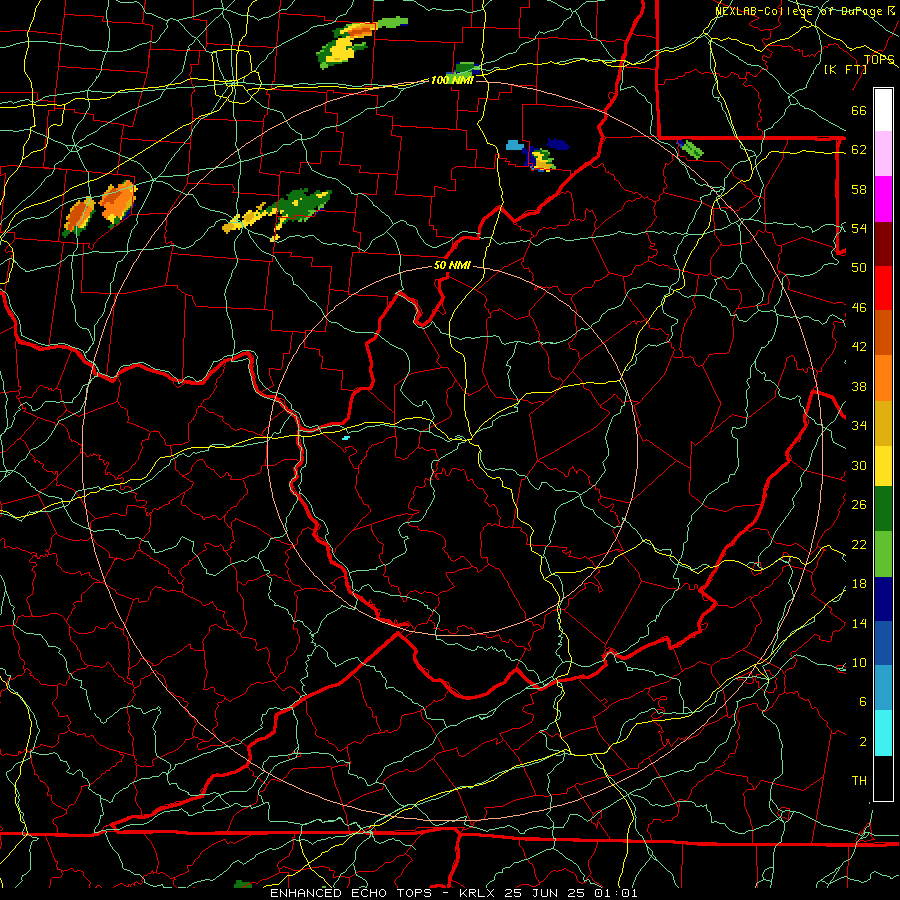Click the 6 legend value
This screenshot has width=900, height=900.
[862, 701]
